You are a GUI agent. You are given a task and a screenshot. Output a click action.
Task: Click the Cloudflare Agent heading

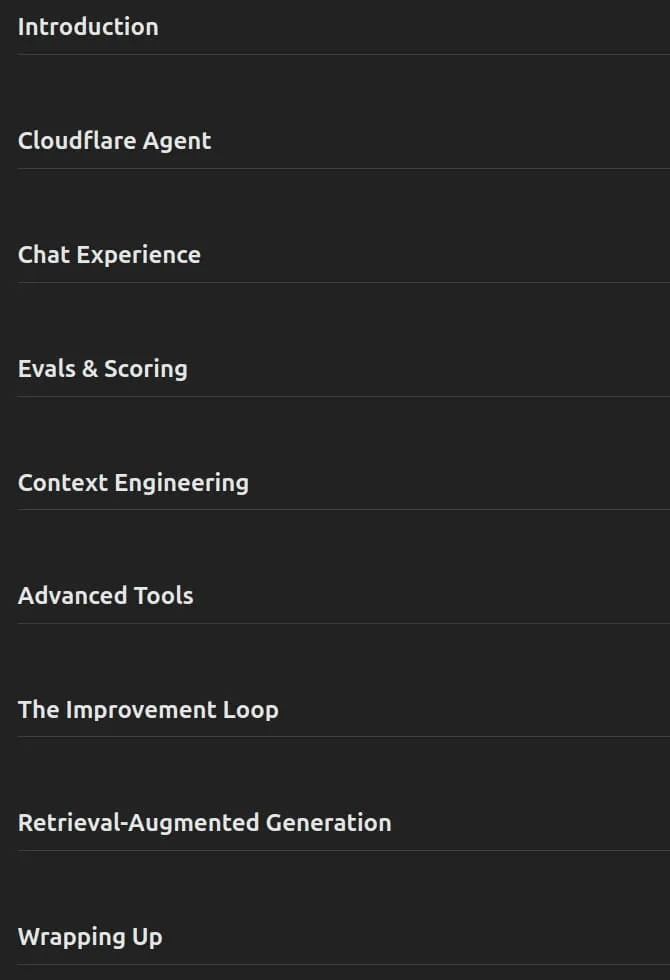114,141
